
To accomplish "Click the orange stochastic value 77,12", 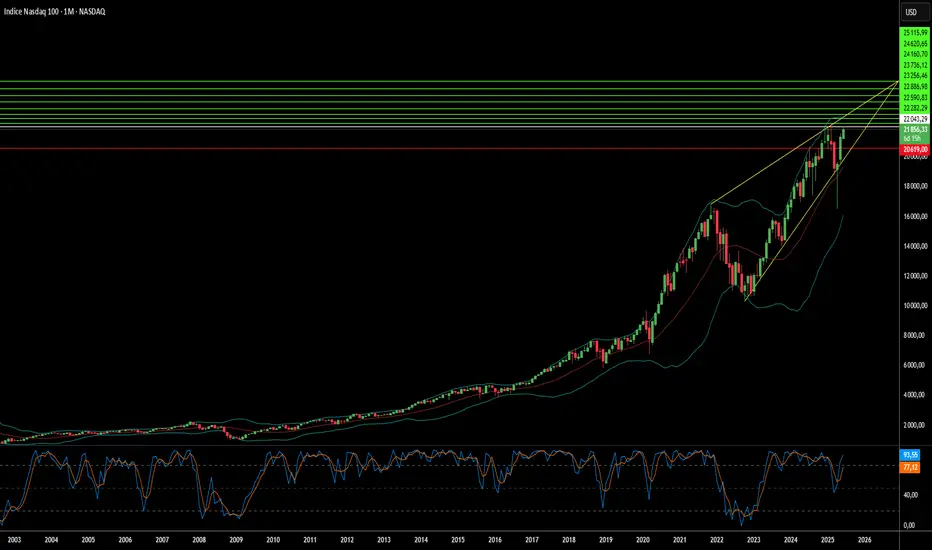I will click(911, 468).
